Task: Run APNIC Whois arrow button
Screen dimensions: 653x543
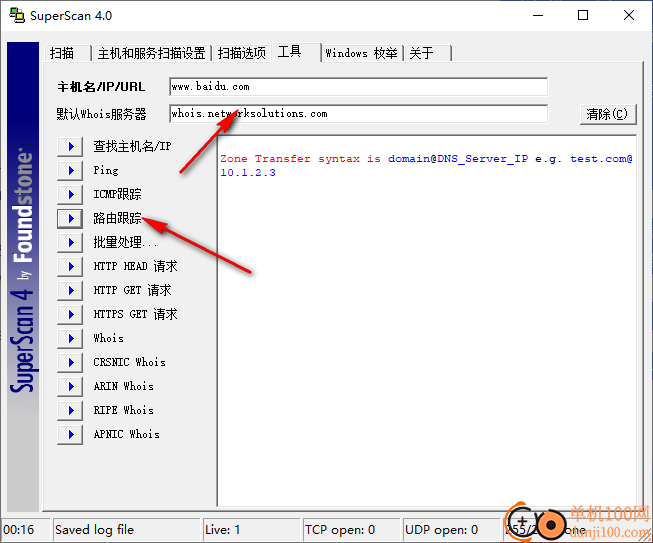Action: pos(70,434)
